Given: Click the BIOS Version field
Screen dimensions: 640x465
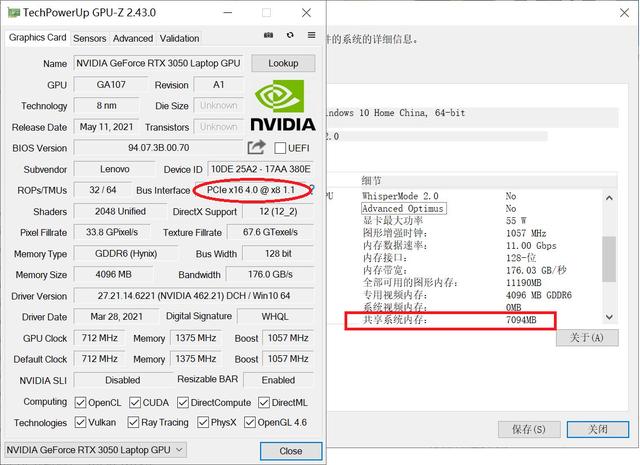Looking at the screenshot, I should (x=158, y=148).
